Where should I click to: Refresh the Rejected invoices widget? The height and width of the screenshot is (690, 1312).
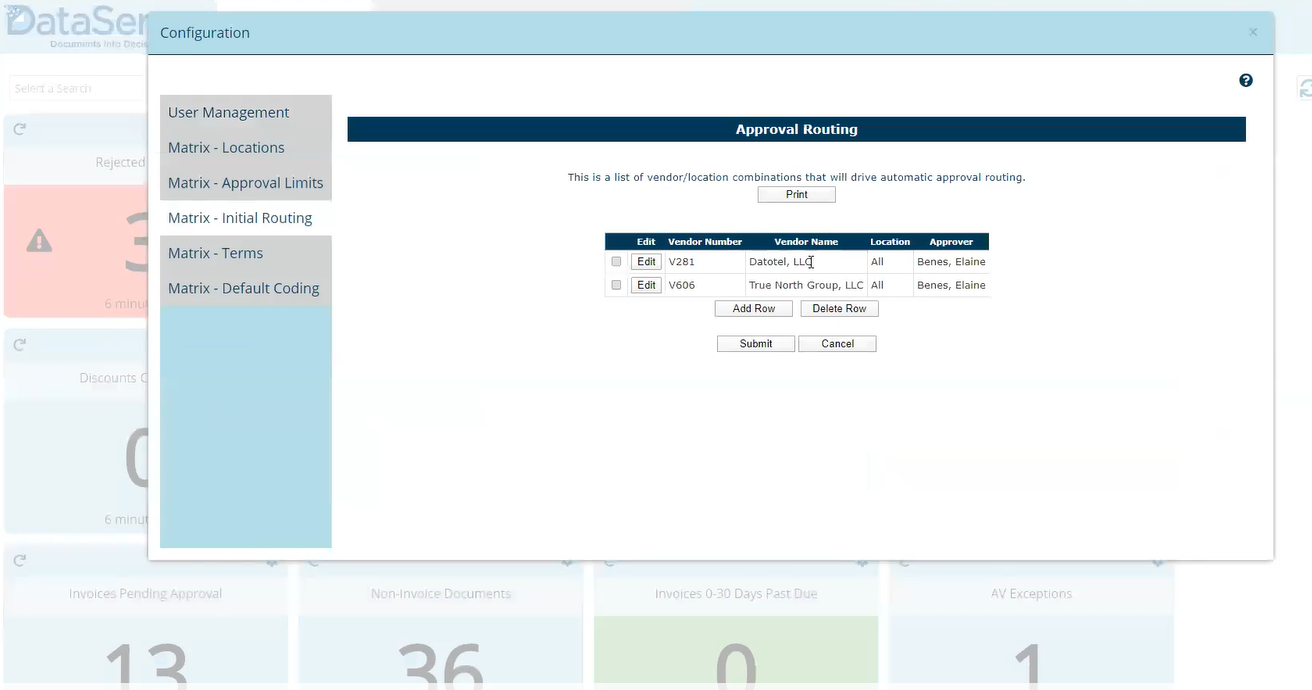coord(18,129)
